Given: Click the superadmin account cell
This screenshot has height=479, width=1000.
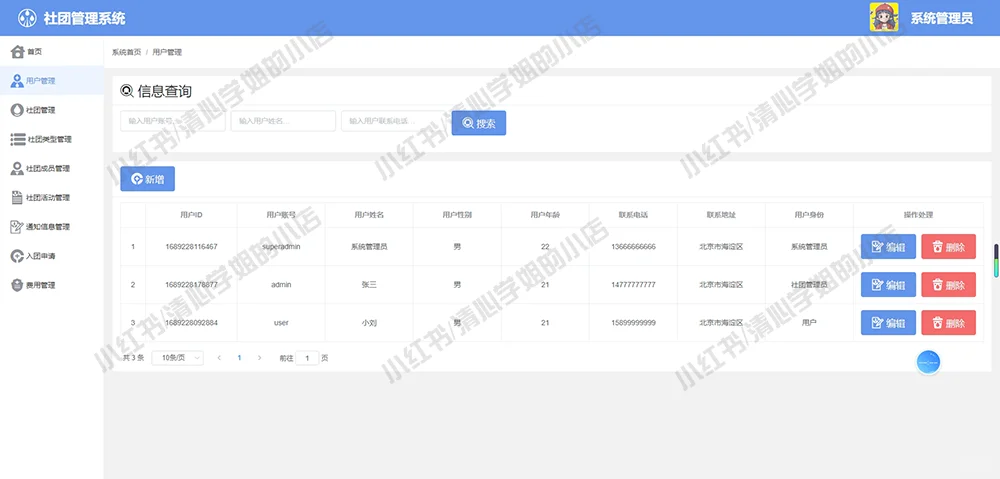Looking at the screenshot, I should pyautogui.click(x=281, y=246).
